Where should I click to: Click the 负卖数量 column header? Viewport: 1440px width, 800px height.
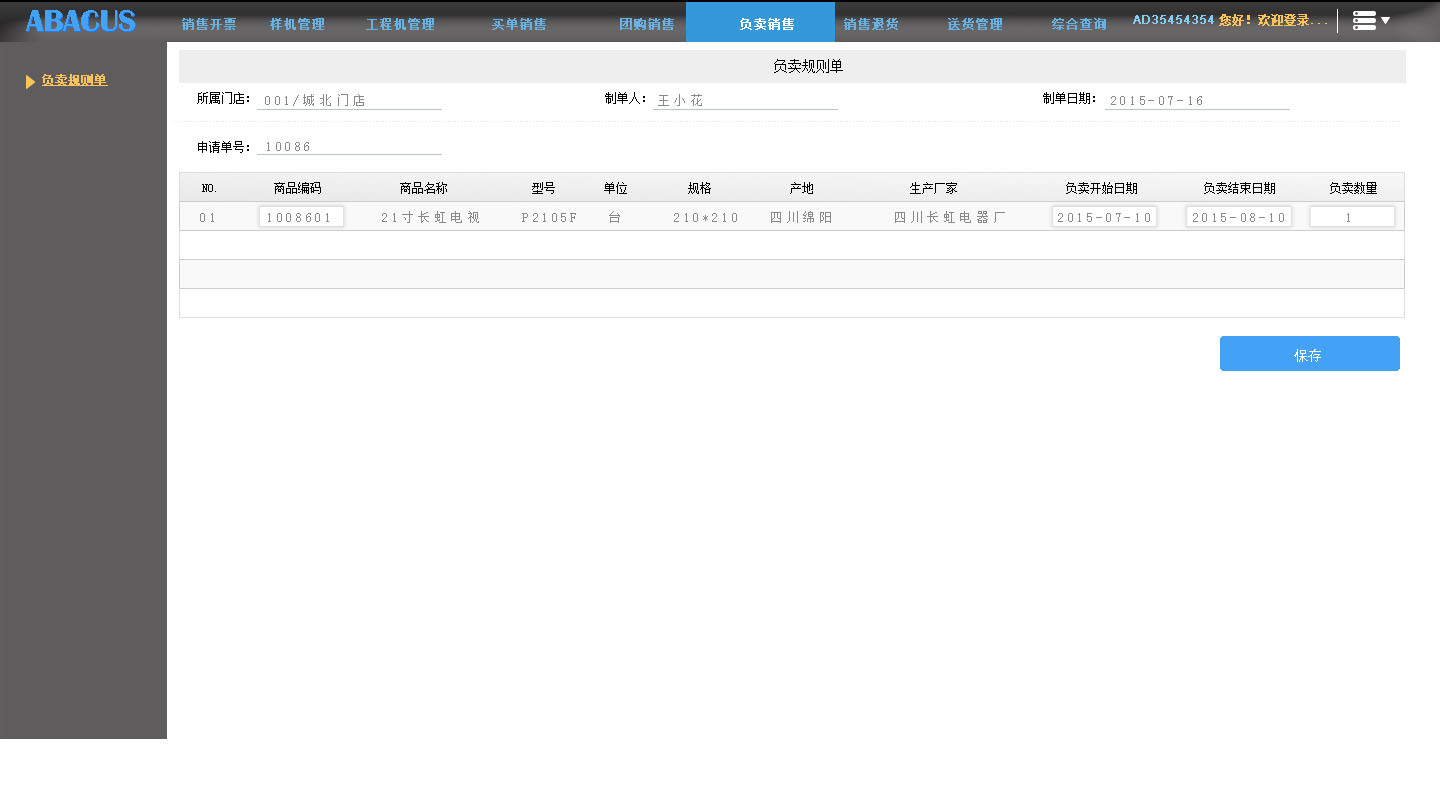point(1353,188)
